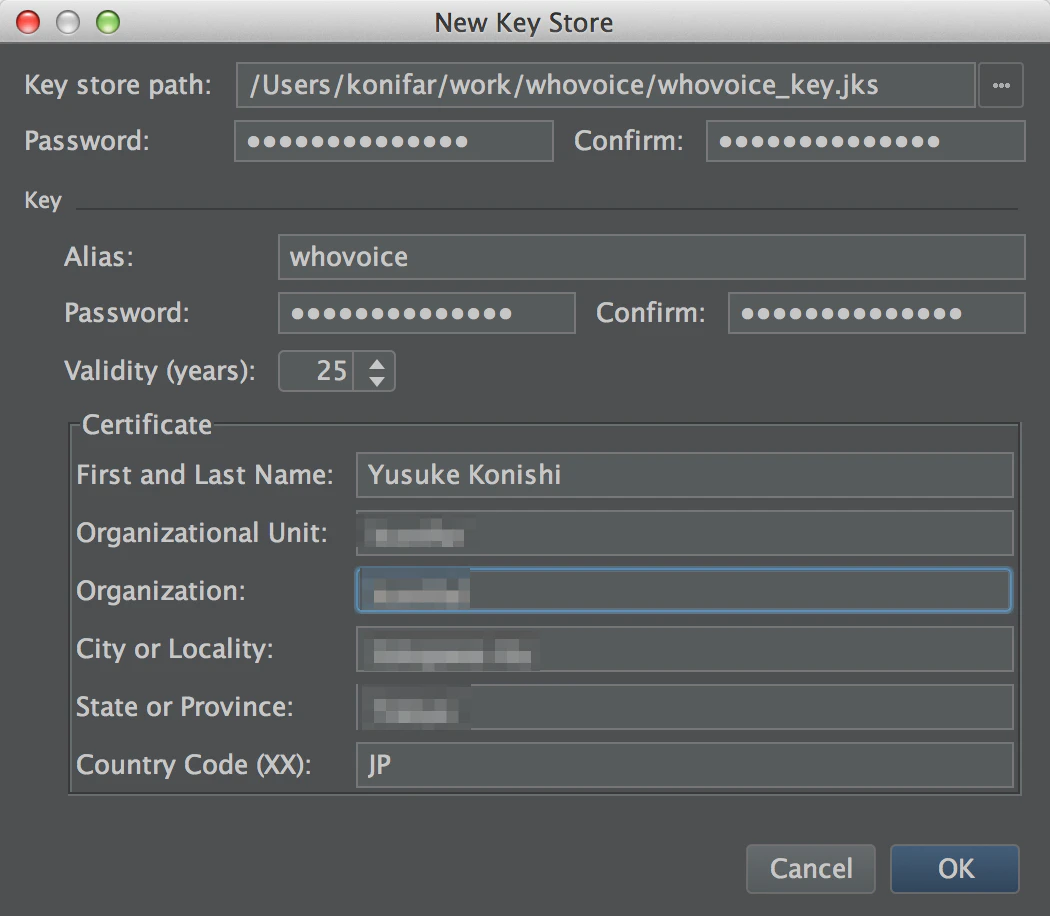1050x916 pixels.
Task: Click the First and Last Name field
Action: tap(684, 475)
